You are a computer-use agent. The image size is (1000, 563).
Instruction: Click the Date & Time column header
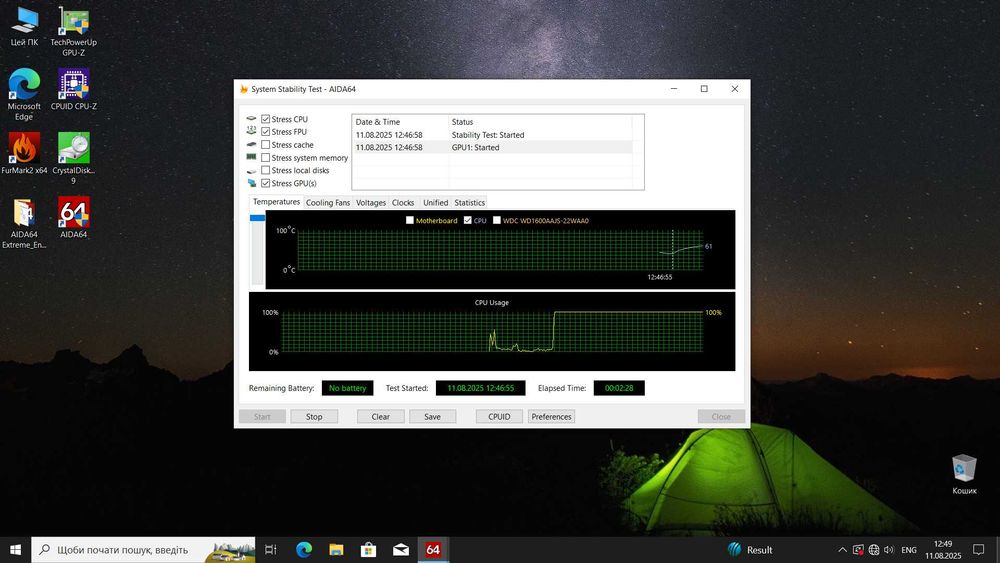[x=401, y=122]
